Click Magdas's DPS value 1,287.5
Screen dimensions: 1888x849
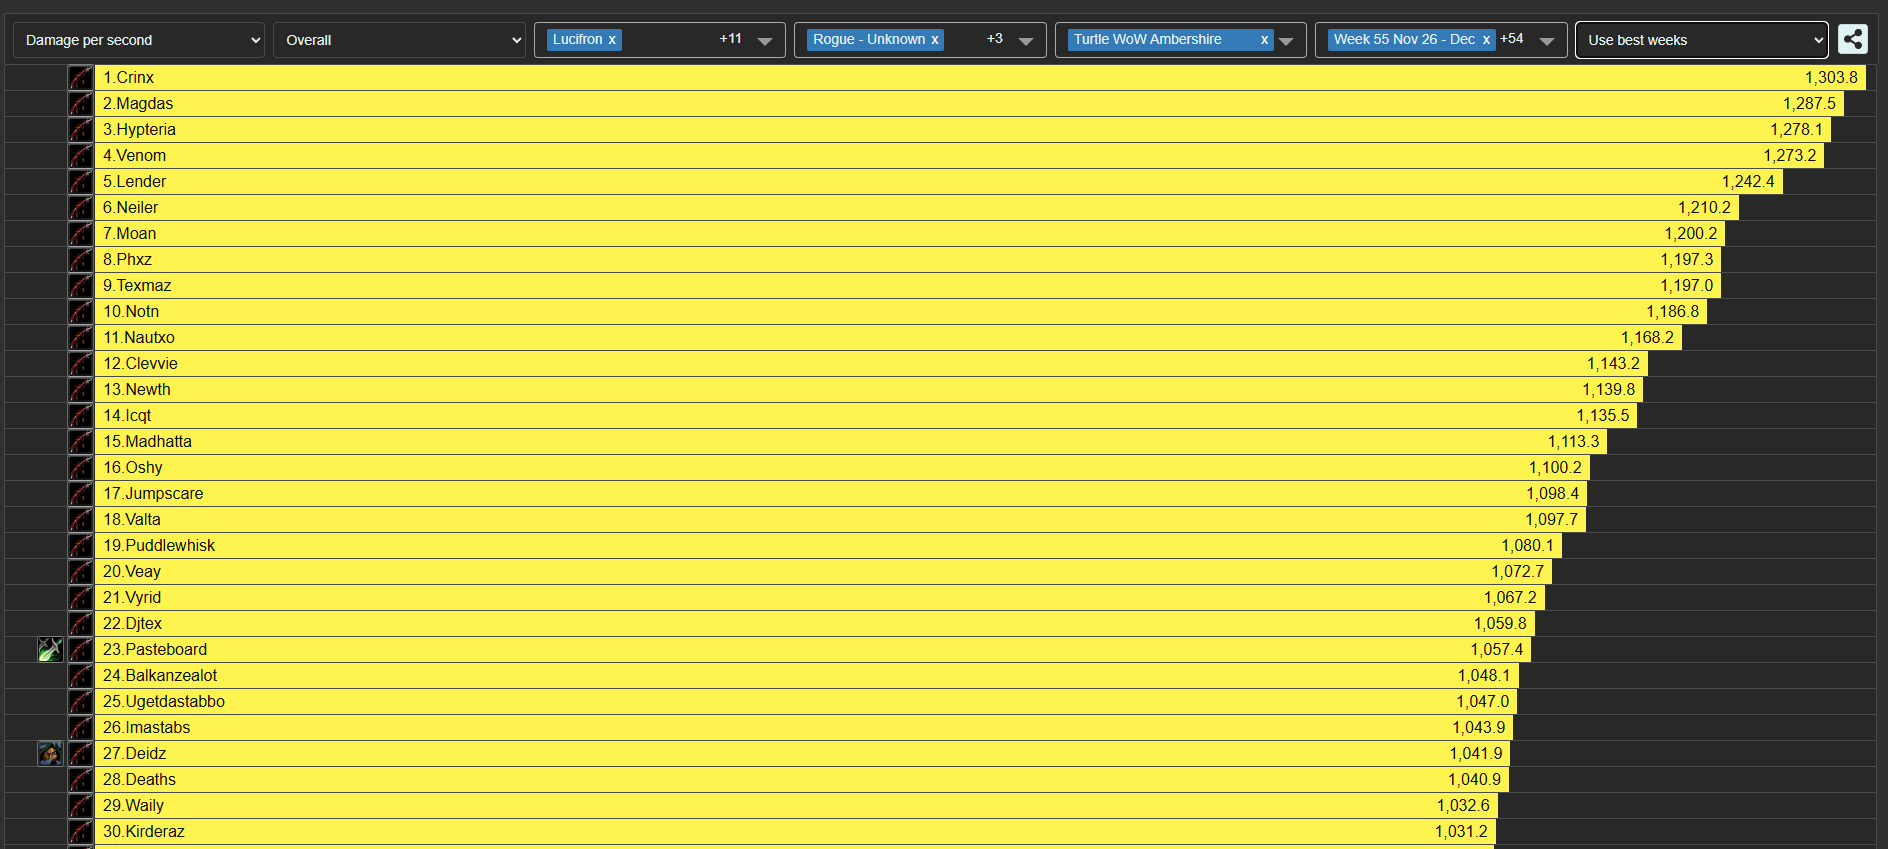tap(1809, 103)
